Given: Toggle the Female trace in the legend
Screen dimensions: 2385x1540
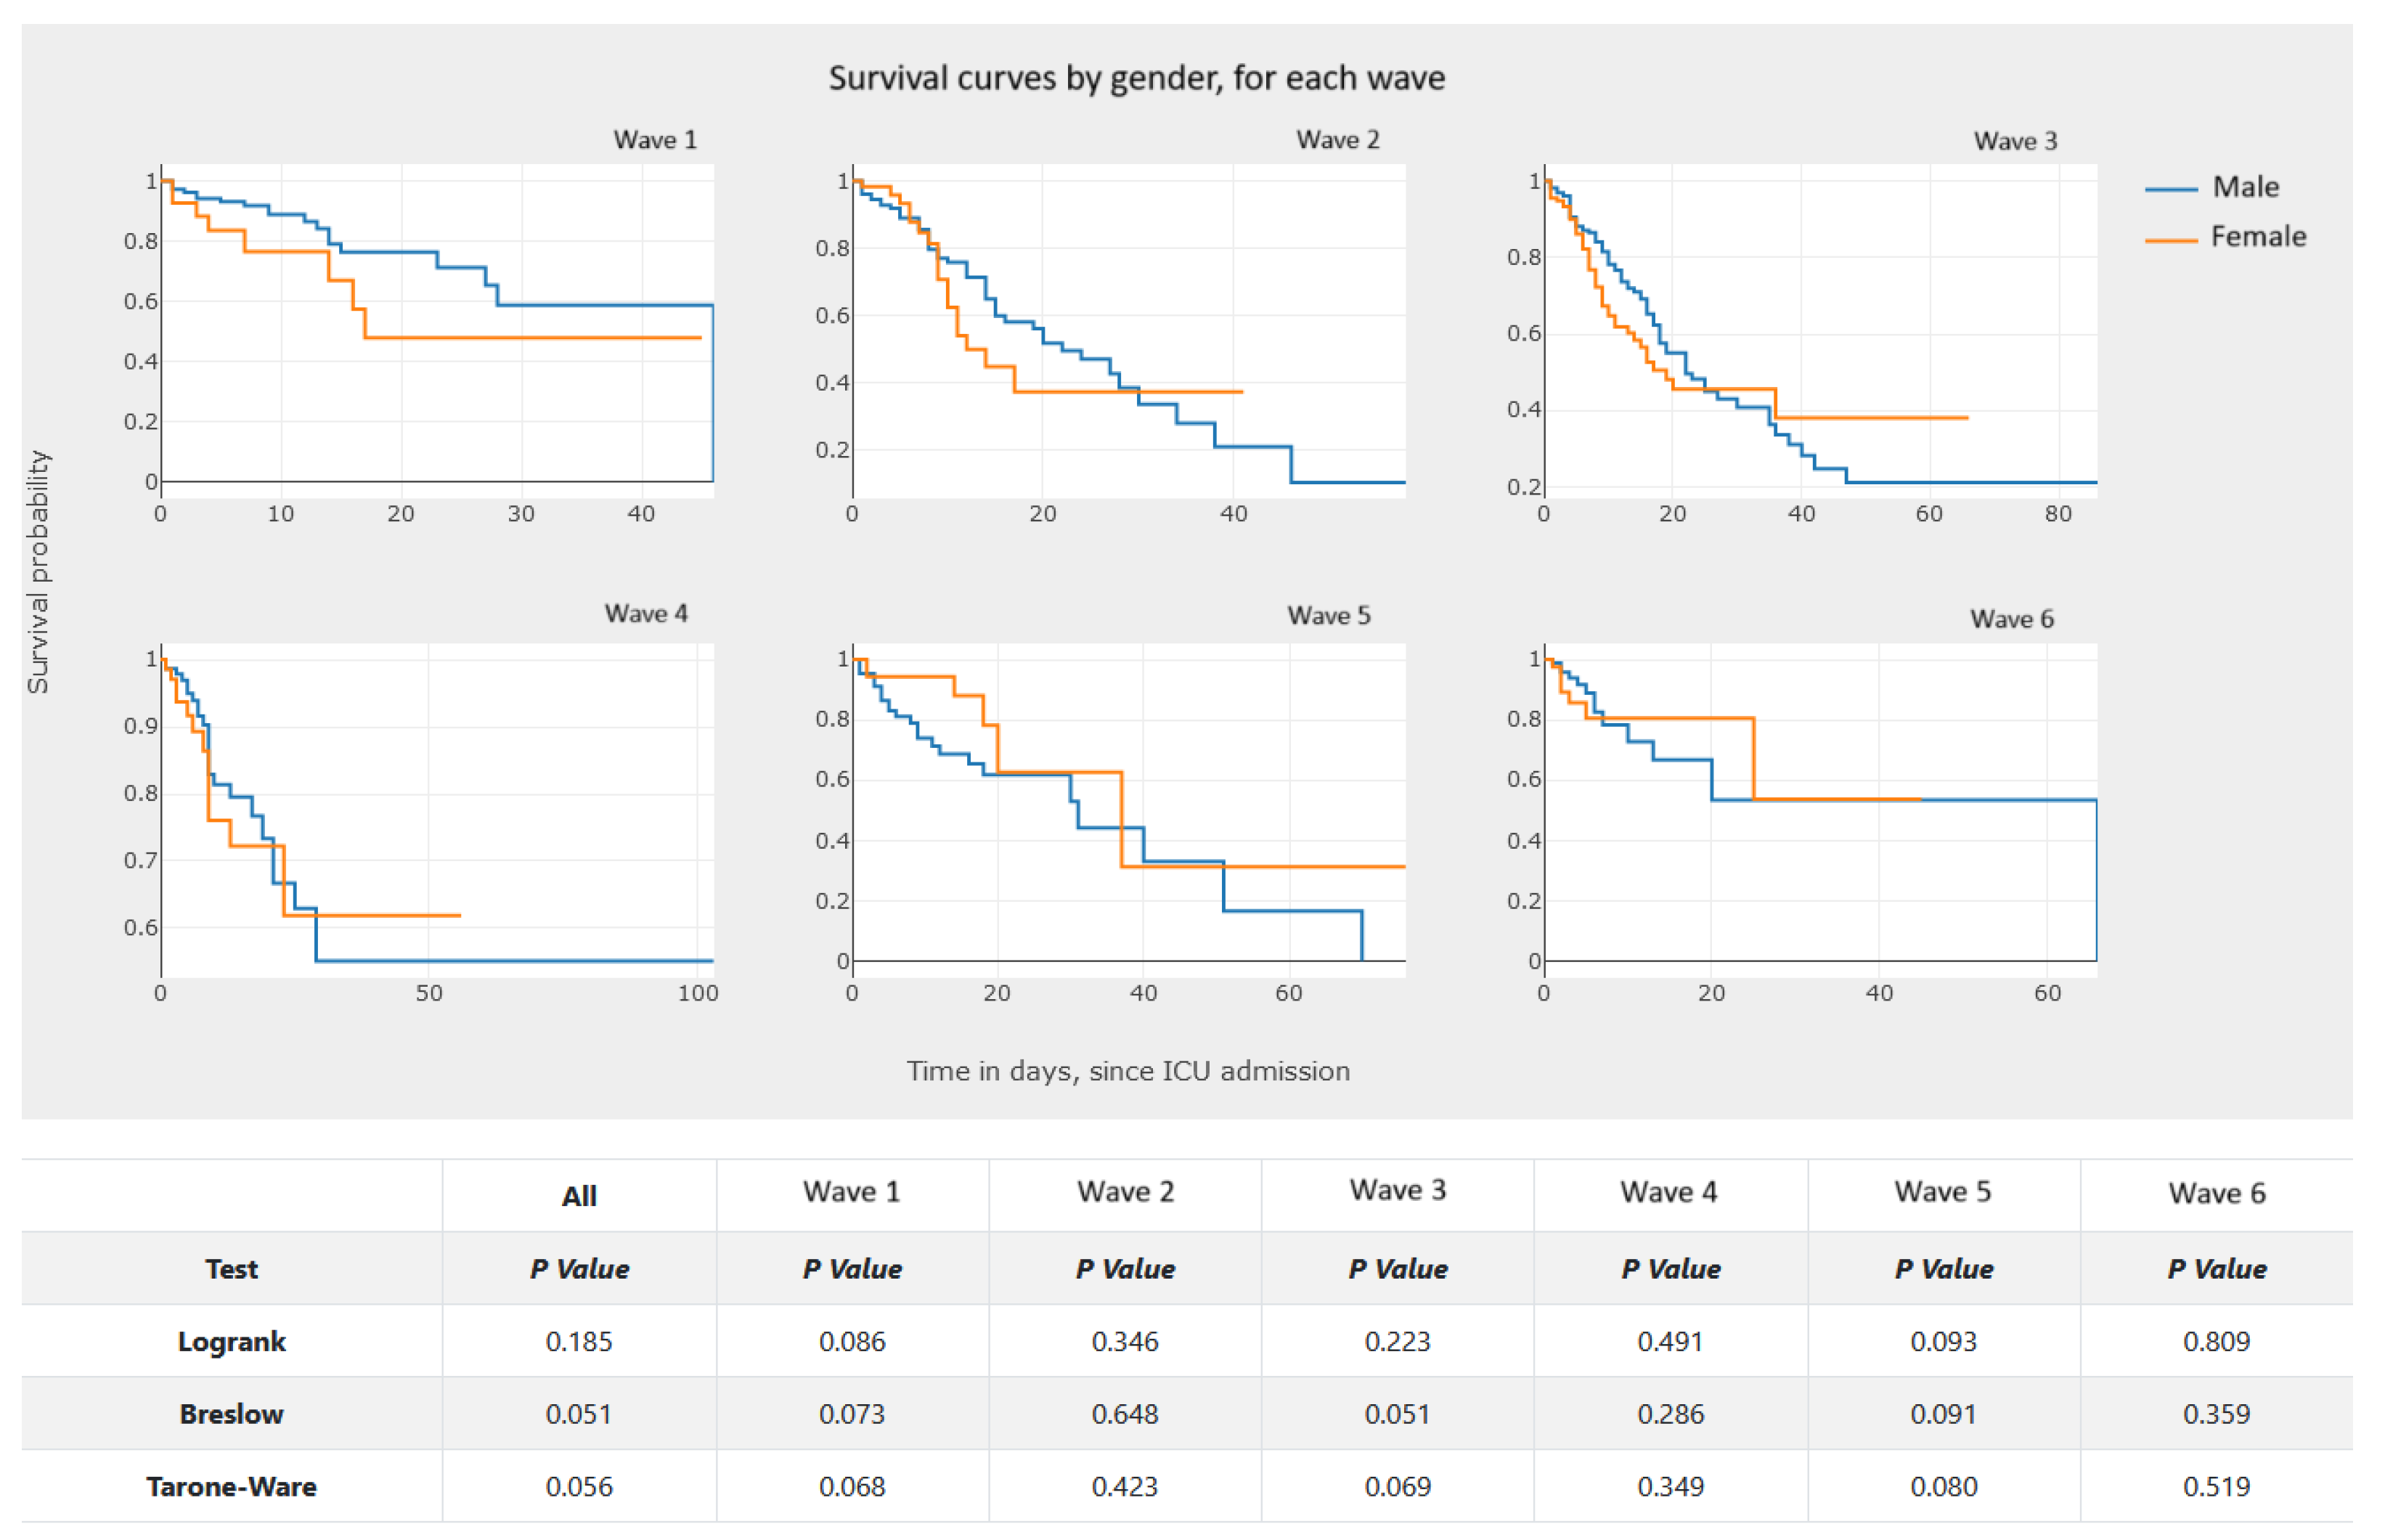Looking at the screenshot, I should click(2257, 237).
